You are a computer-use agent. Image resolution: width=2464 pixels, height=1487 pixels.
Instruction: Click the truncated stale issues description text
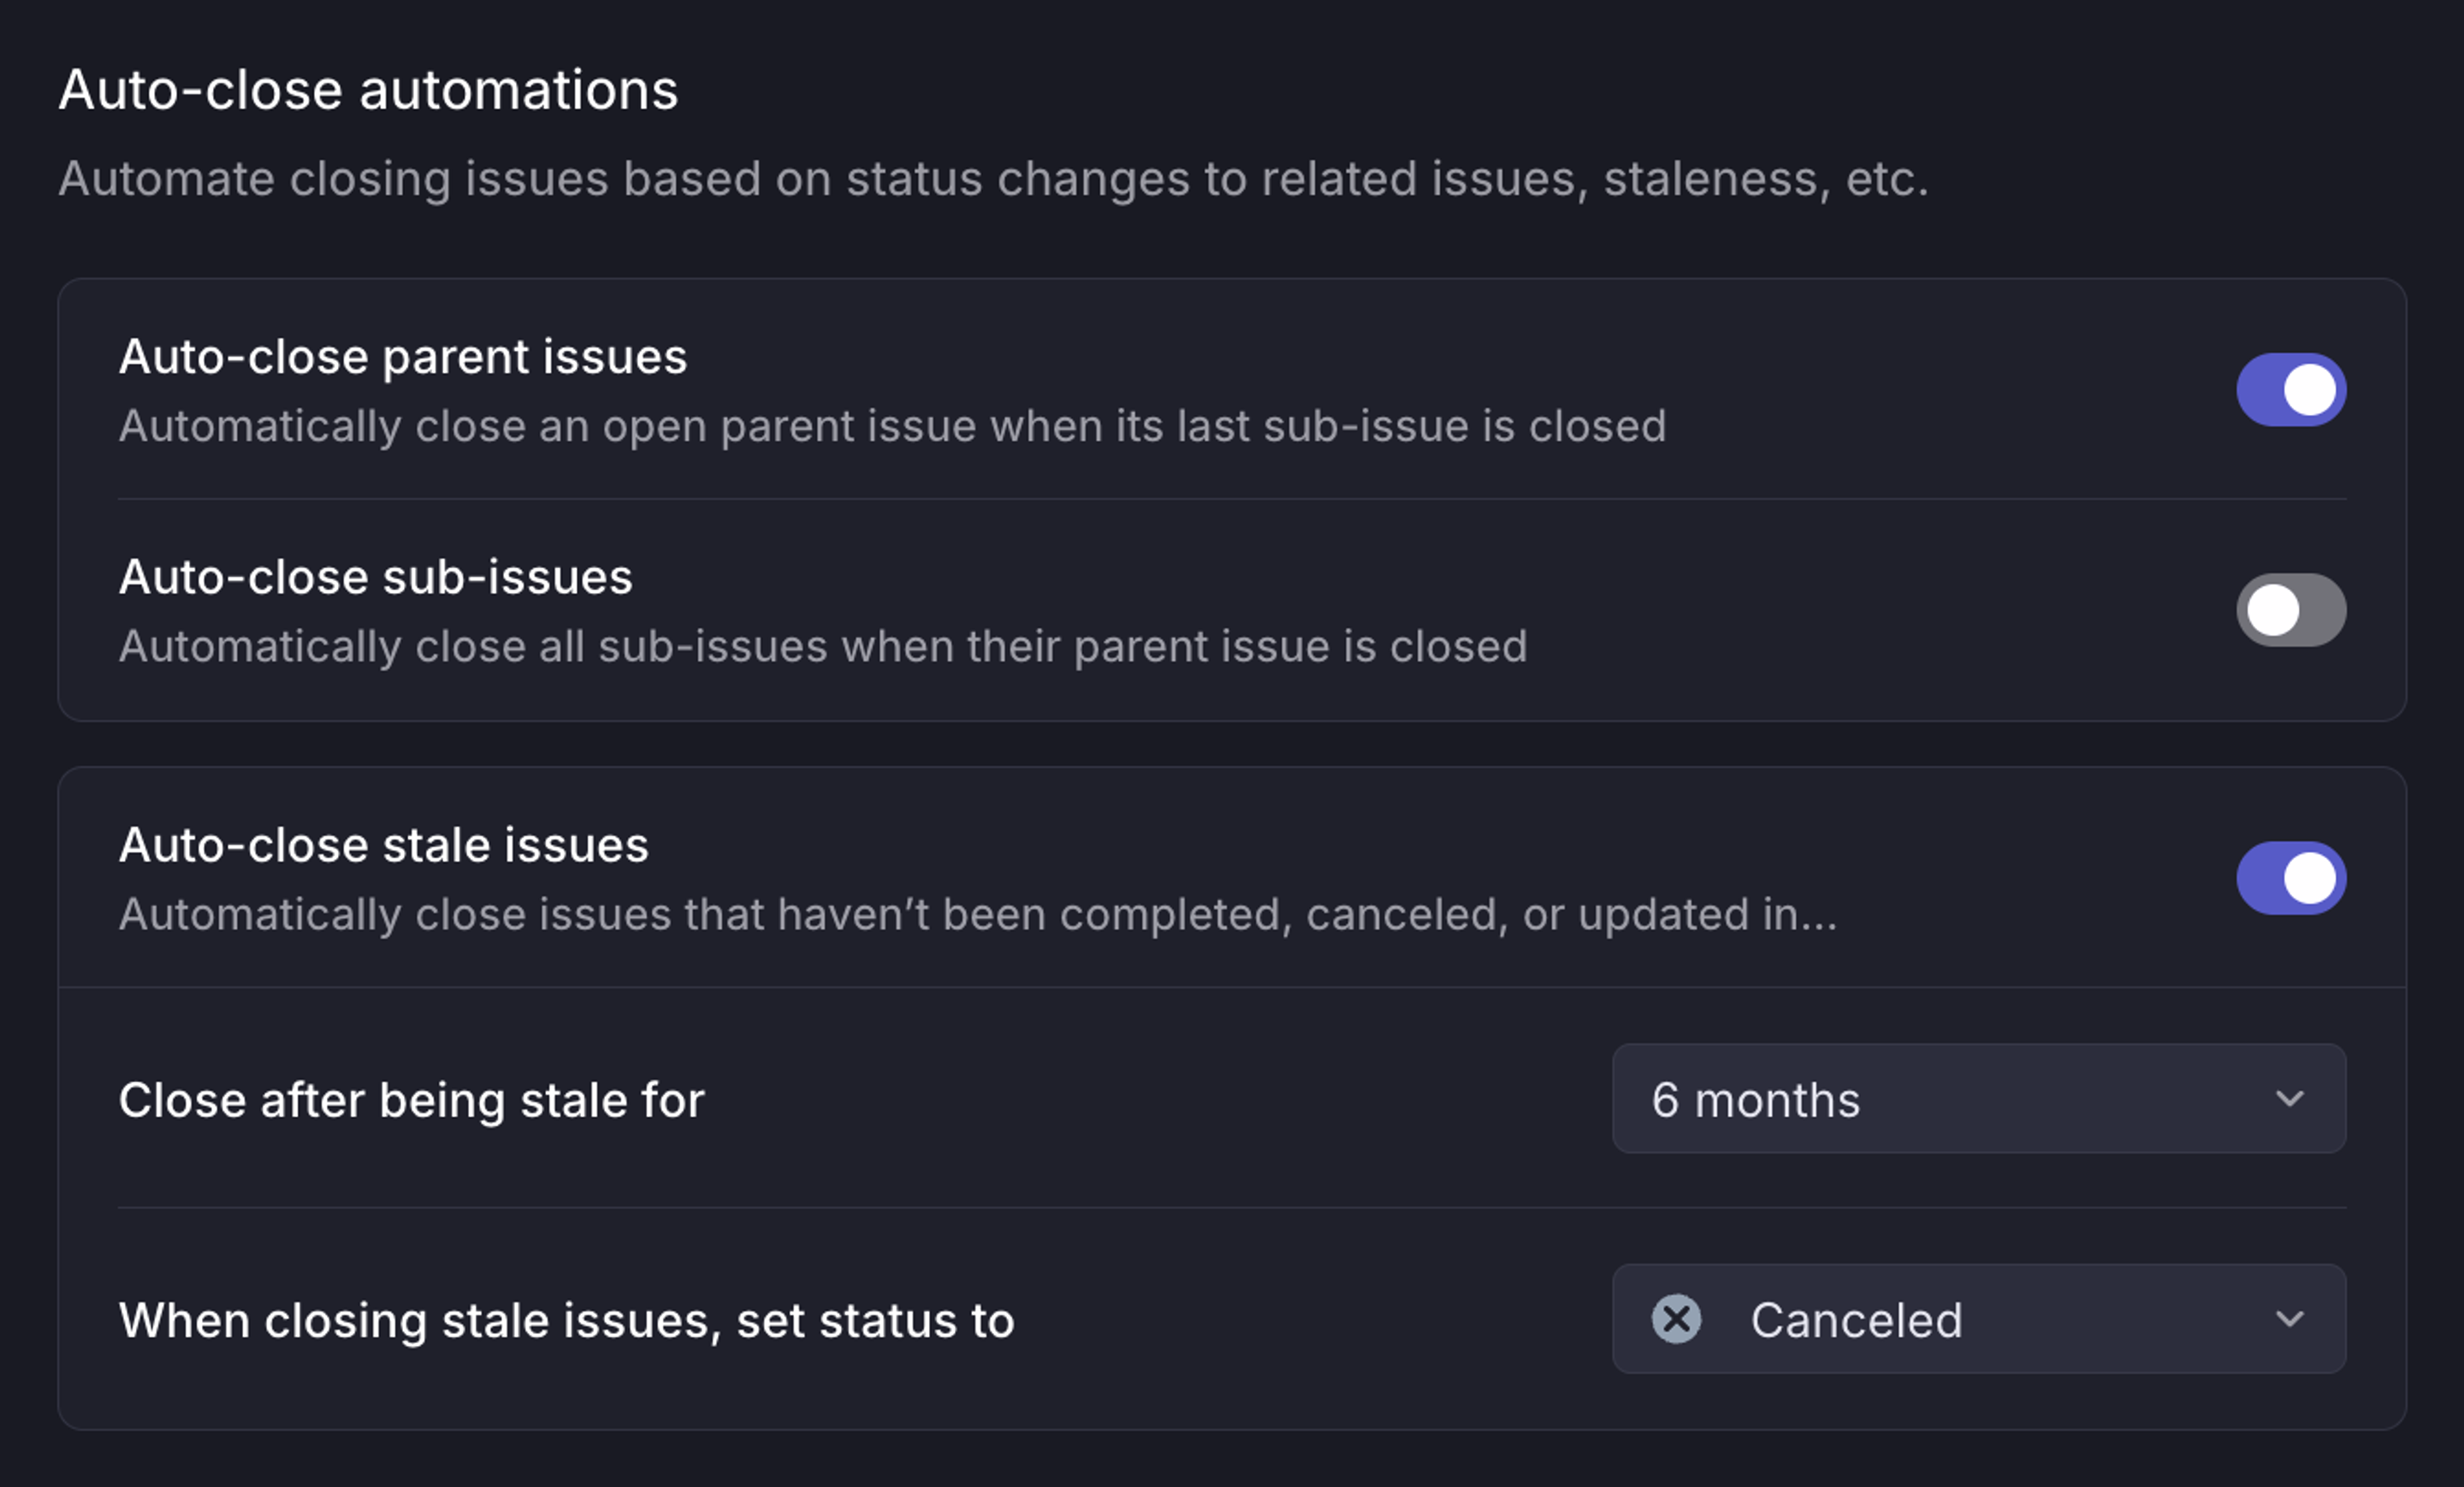pyautogui.click(x=978, y=913)
